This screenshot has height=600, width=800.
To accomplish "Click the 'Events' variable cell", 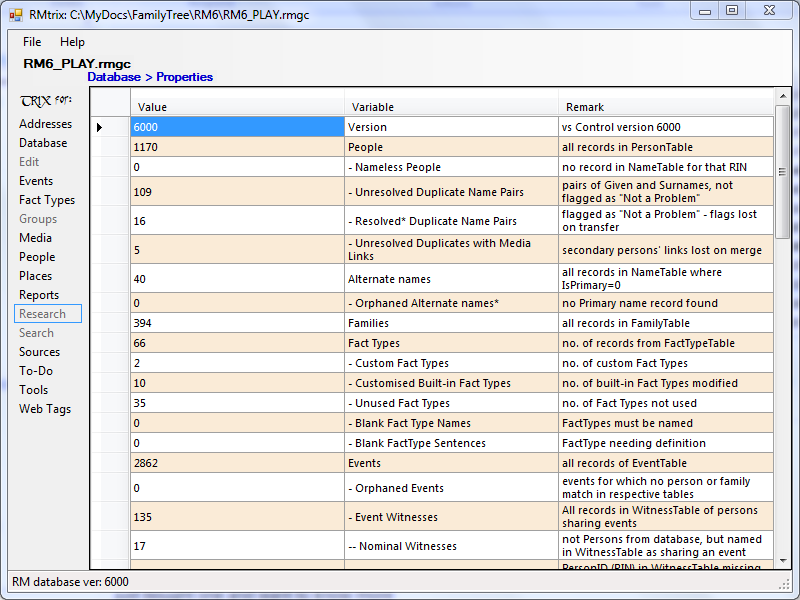I will [x=452, y=463].
